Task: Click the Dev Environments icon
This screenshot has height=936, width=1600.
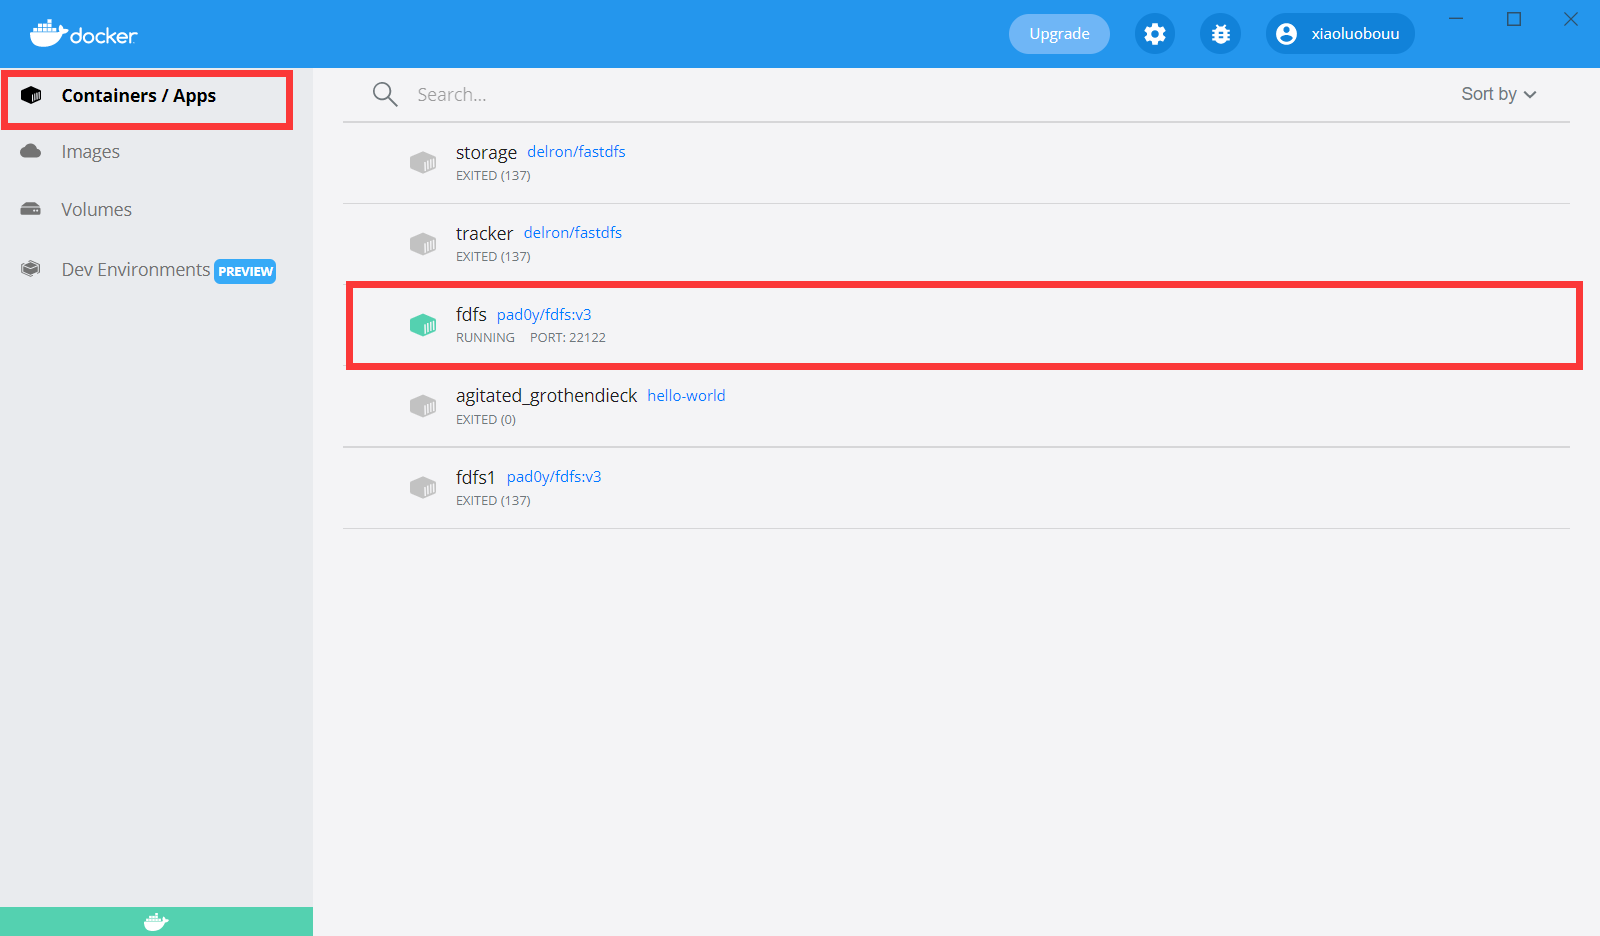Action: pyautogui.click(x=30, y=269)
